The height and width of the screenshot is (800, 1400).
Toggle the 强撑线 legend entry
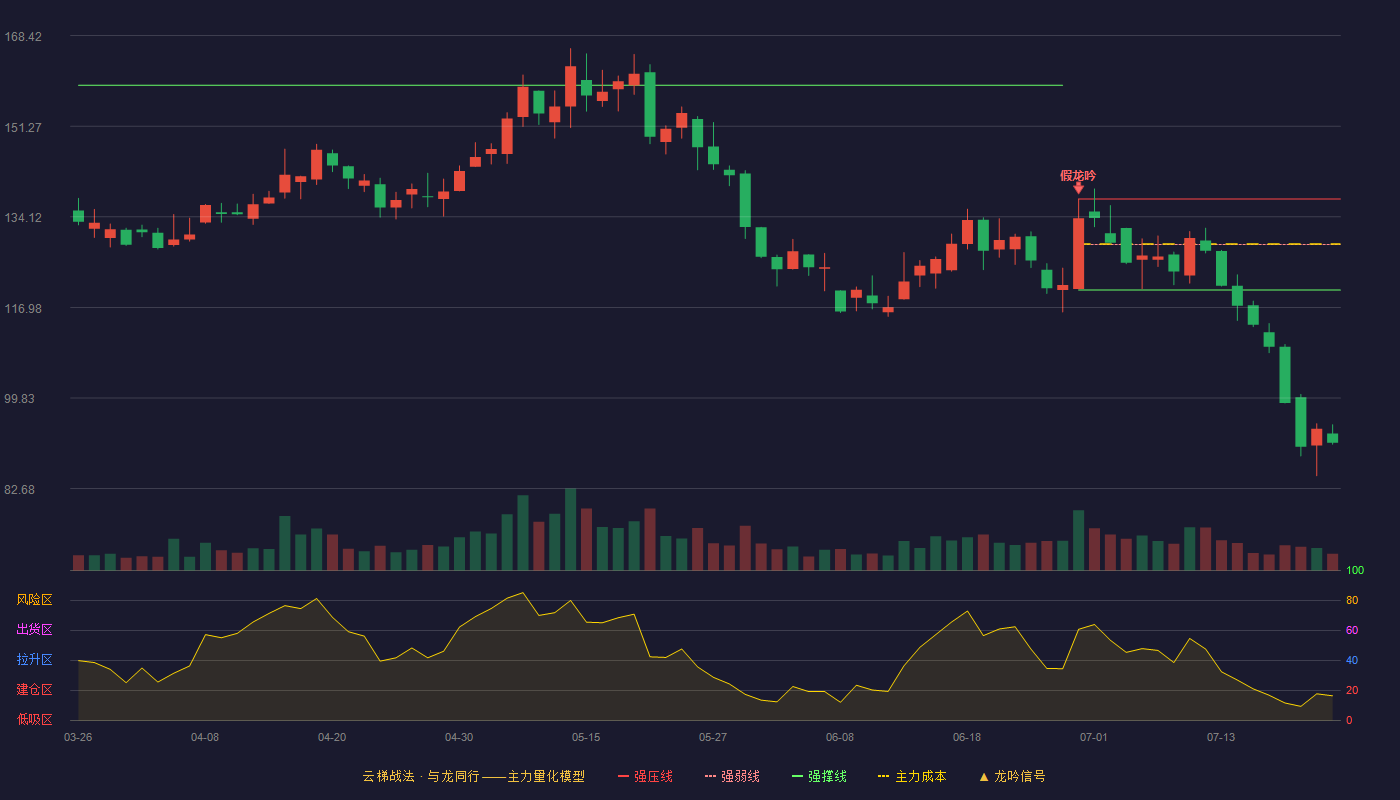(x=819, y=776)
